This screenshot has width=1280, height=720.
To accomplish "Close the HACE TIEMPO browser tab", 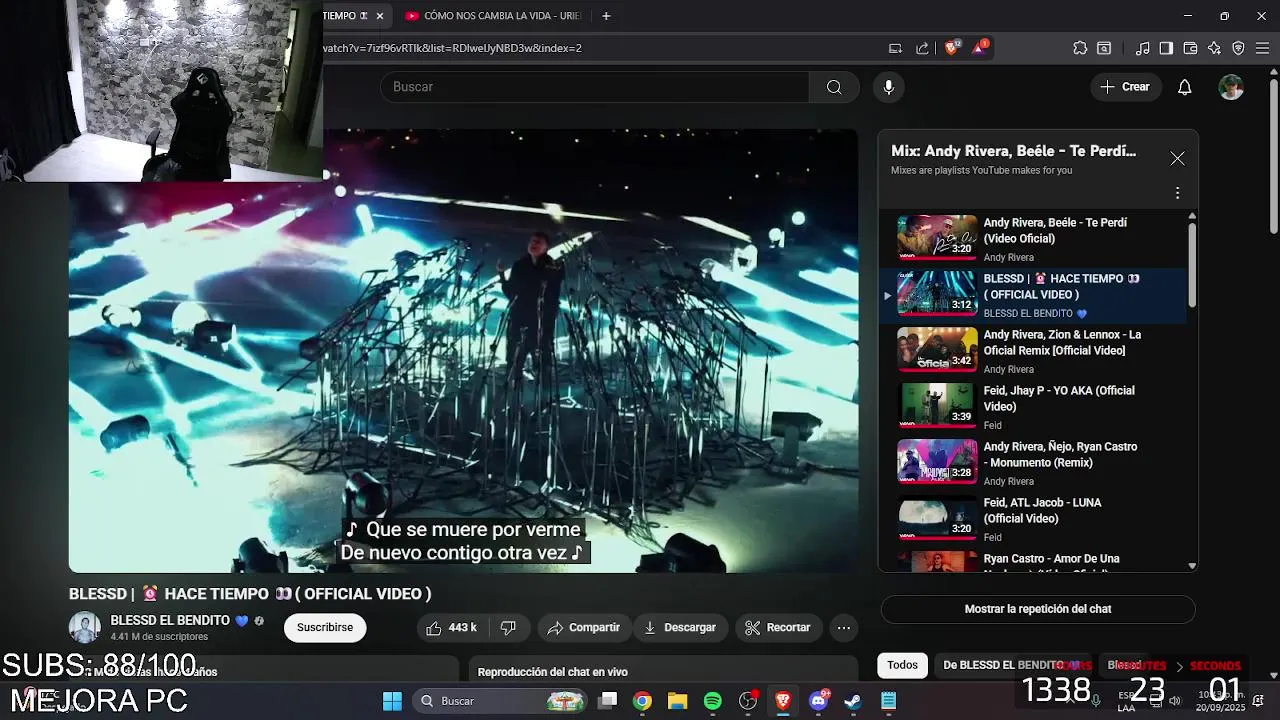I will pyautogui.click(x=379, y=16).
